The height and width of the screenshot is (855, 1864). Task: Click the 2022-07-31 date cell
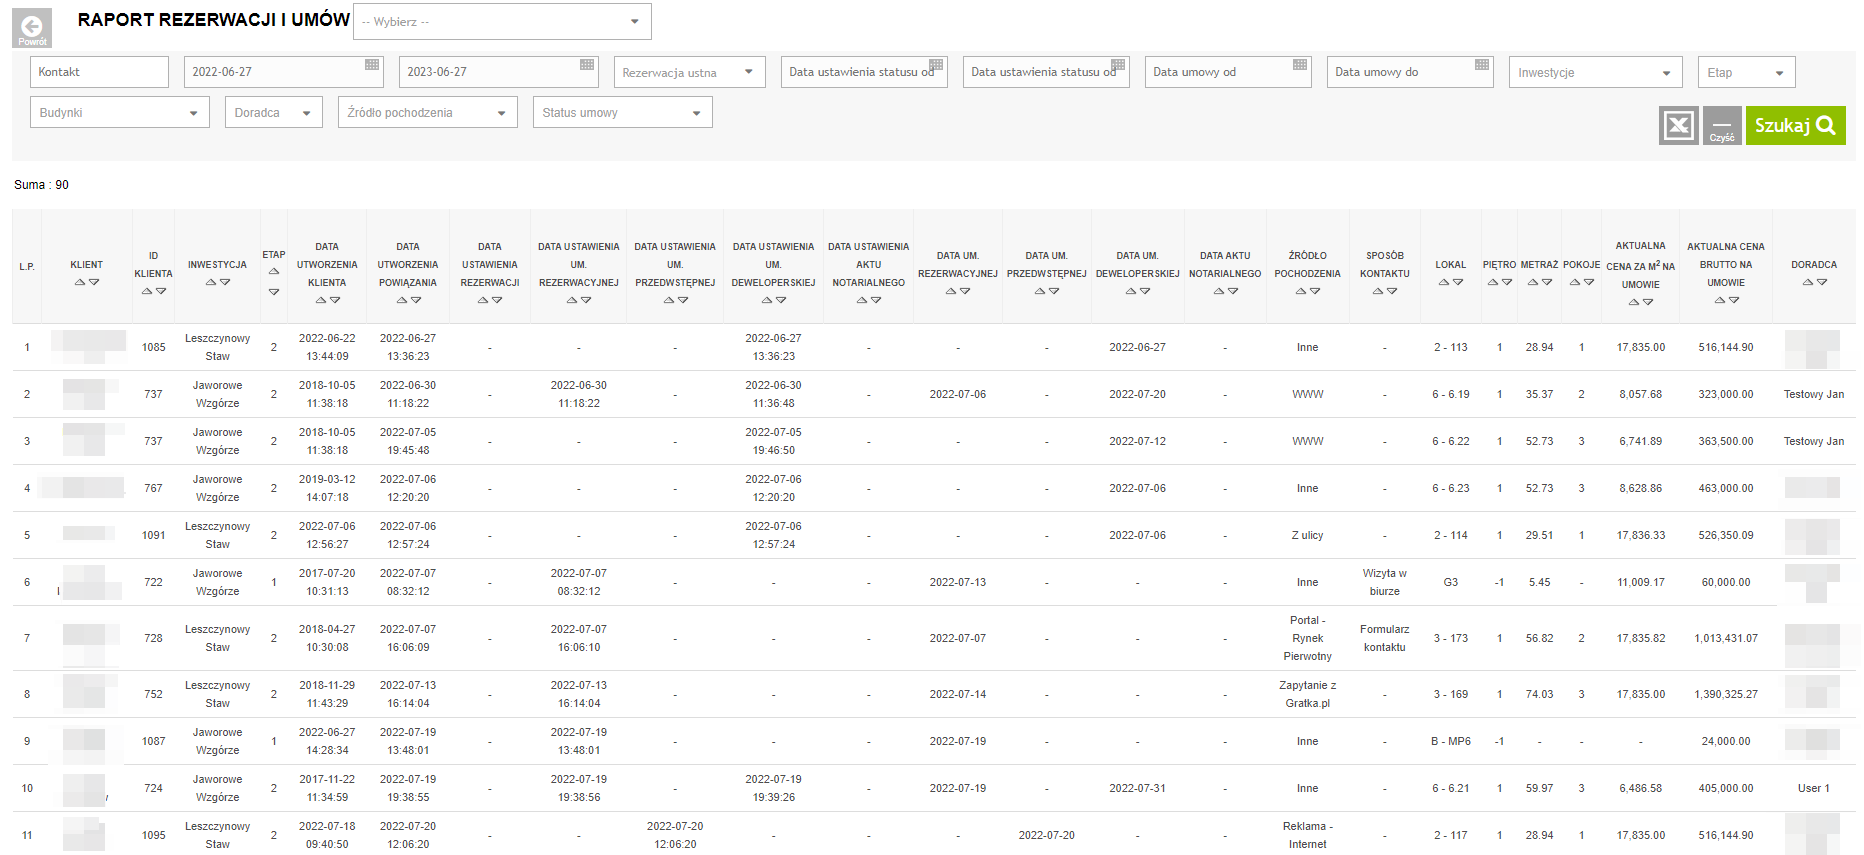(x=1137, y=788)
